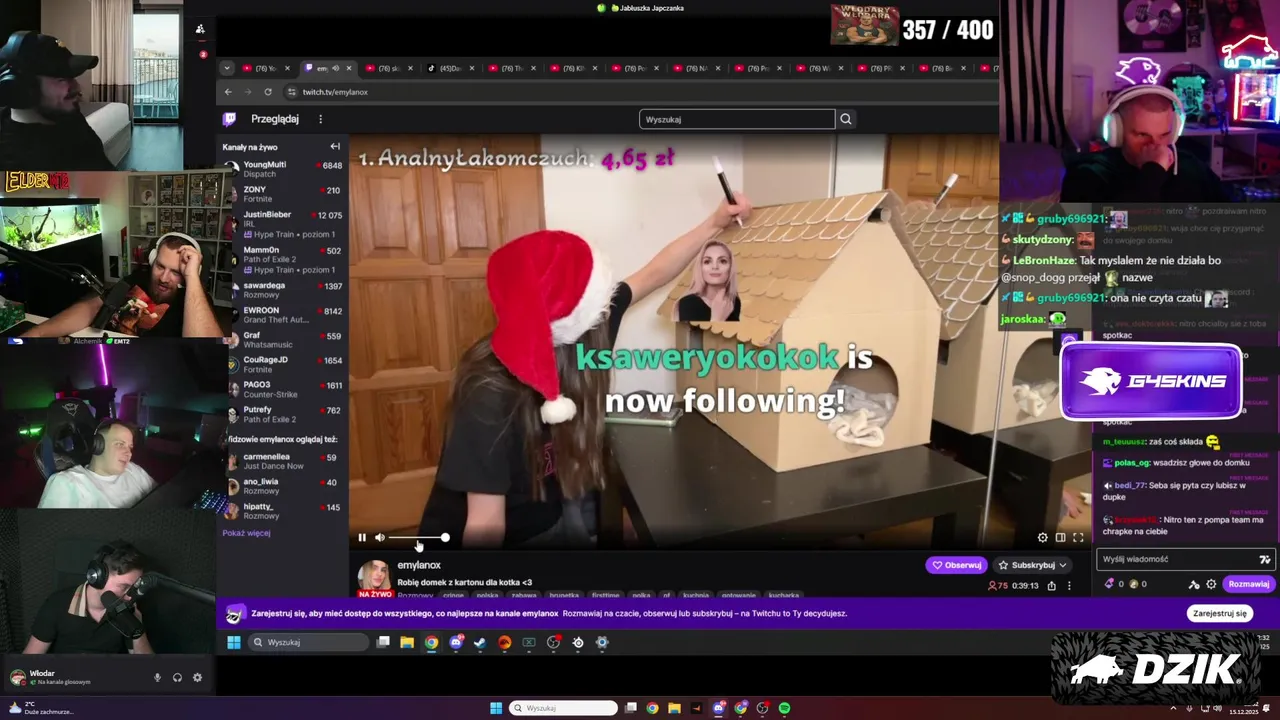Close the active emylanox Twitch tab
1280x720 pixels.
coord(348,68)
